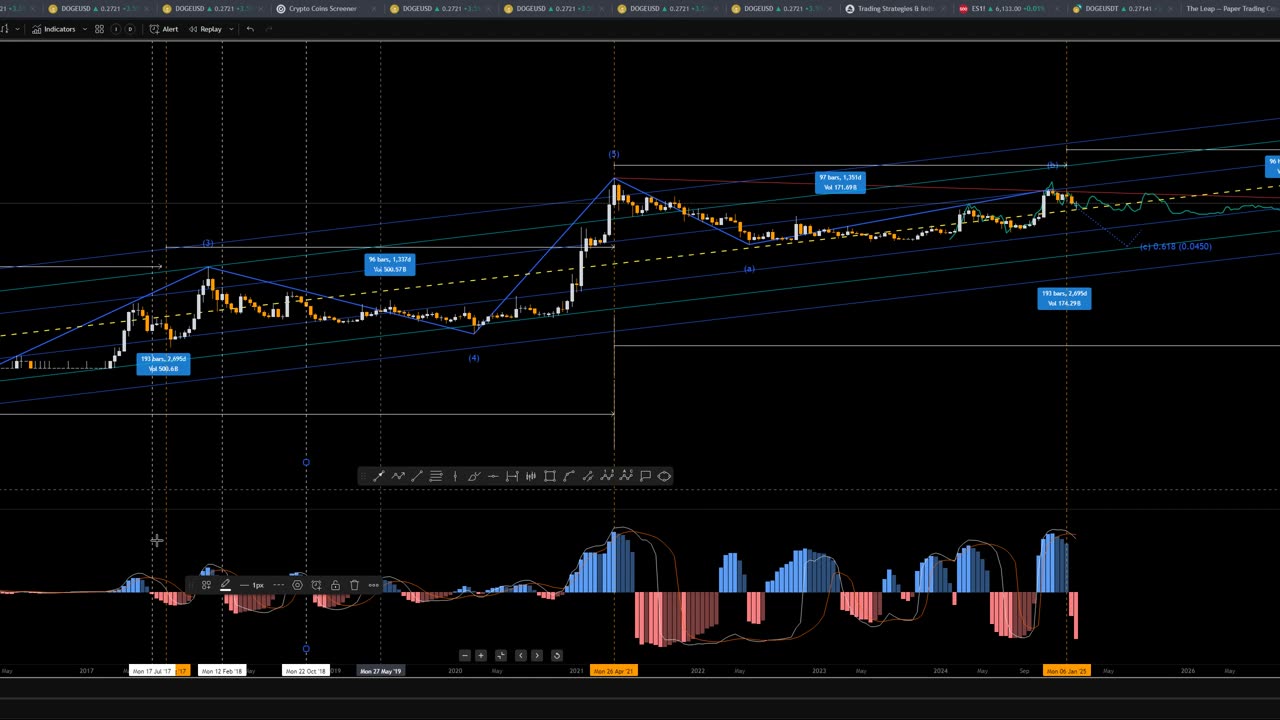This screenshot has height=720, width=1280.
Task: Zoom out the chart with minus button
Action: (464, 656)
